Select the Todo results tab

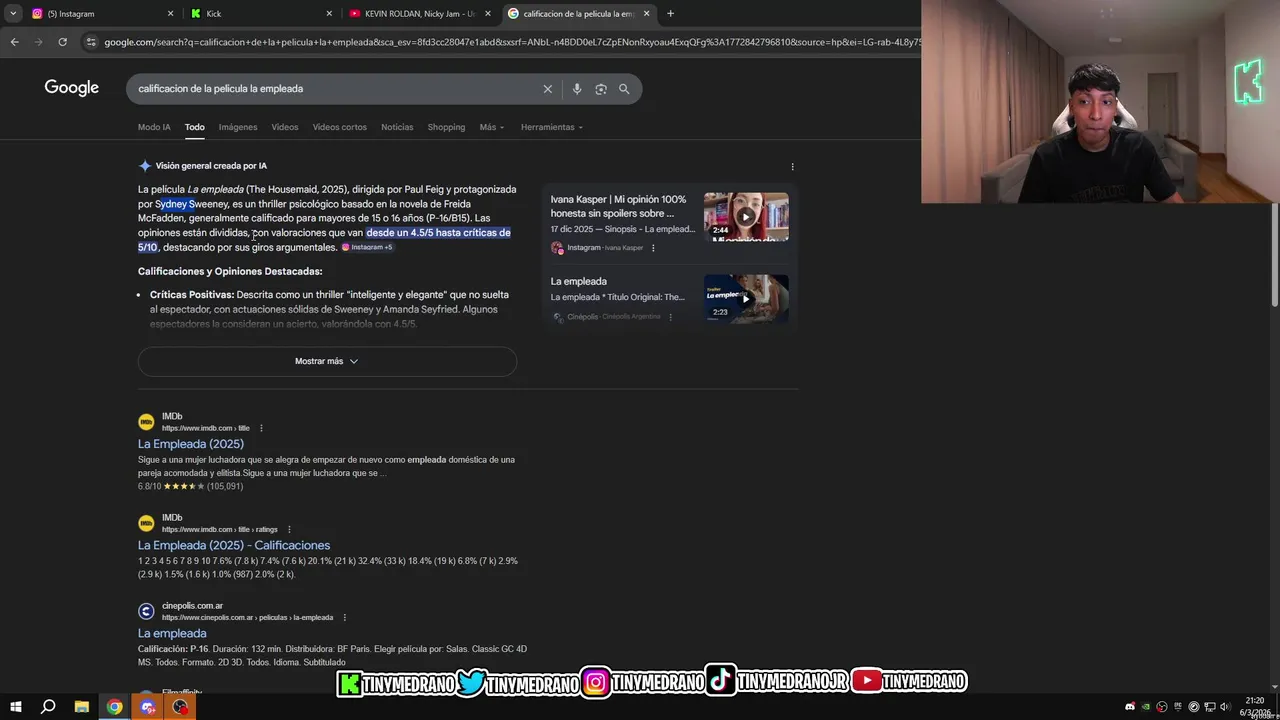(194, 127)
